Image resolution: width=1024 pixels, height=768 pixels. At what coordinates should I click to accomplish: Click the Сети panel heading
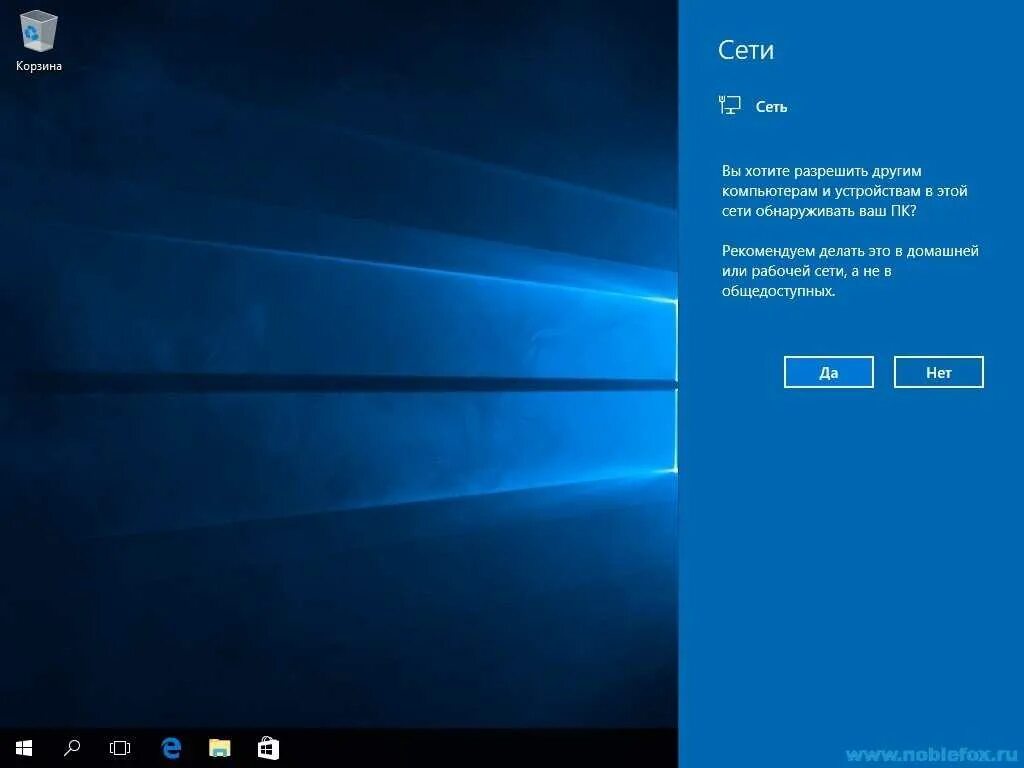click(746, 50)
